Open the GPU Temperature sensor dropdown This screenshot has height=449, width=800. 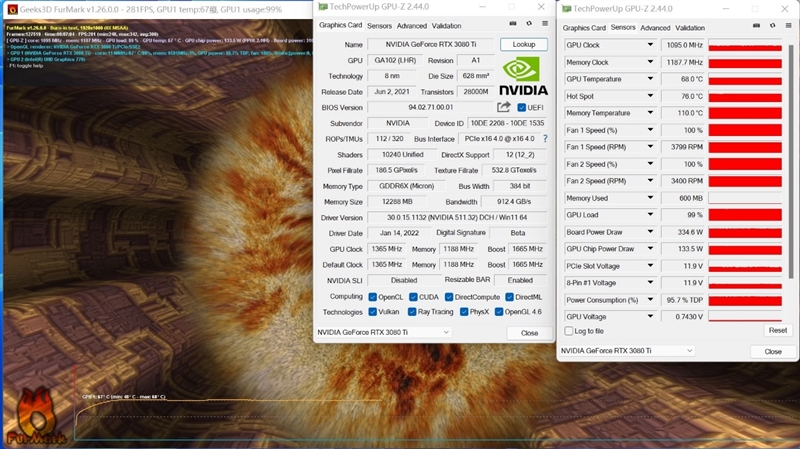point(650,79)
